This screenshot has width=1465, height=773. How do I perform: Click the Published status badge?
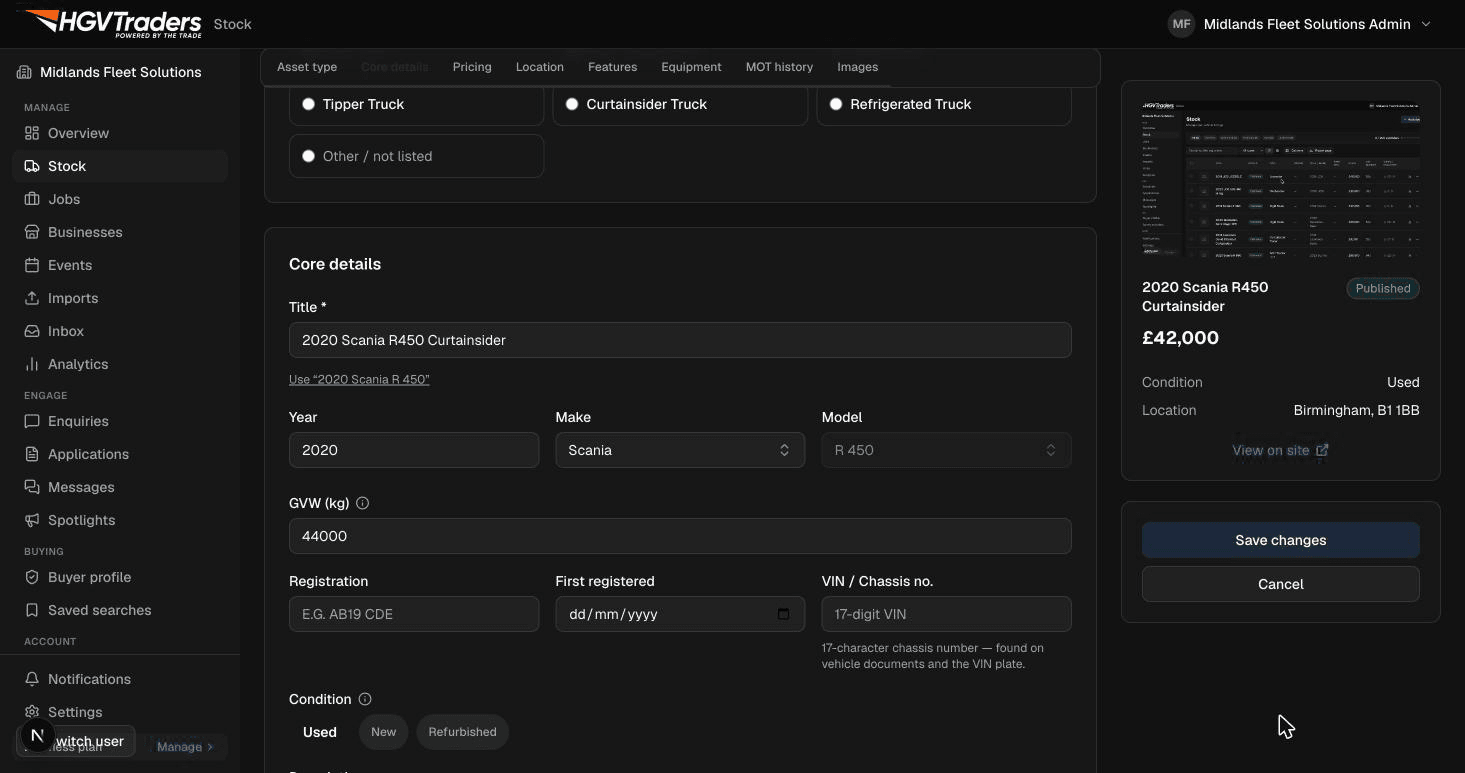point(1383,288)
